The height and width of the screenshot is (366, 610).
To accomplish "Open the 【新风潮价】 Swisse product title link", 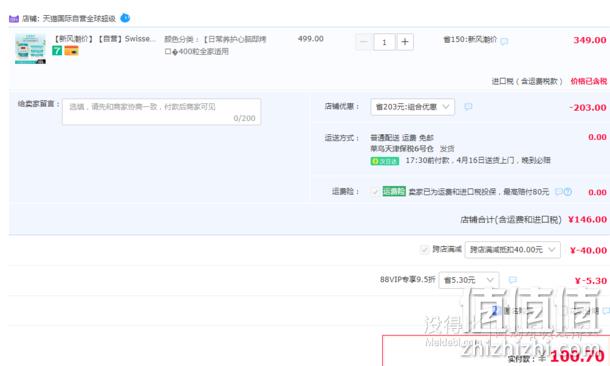I will click(x=104, y=39).
